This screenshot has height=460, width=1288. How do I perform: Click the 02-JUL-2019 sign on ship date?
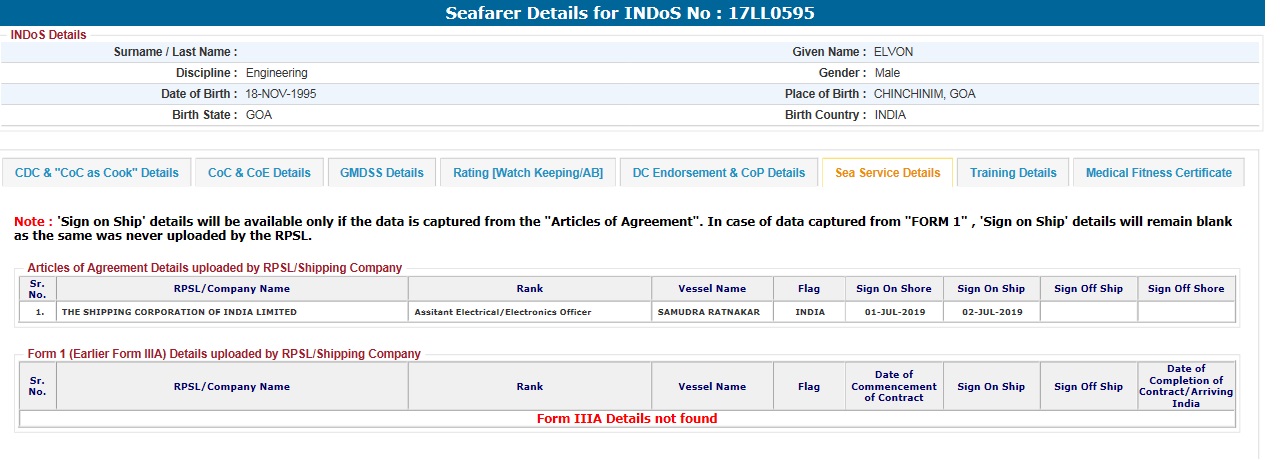(990, 312)
